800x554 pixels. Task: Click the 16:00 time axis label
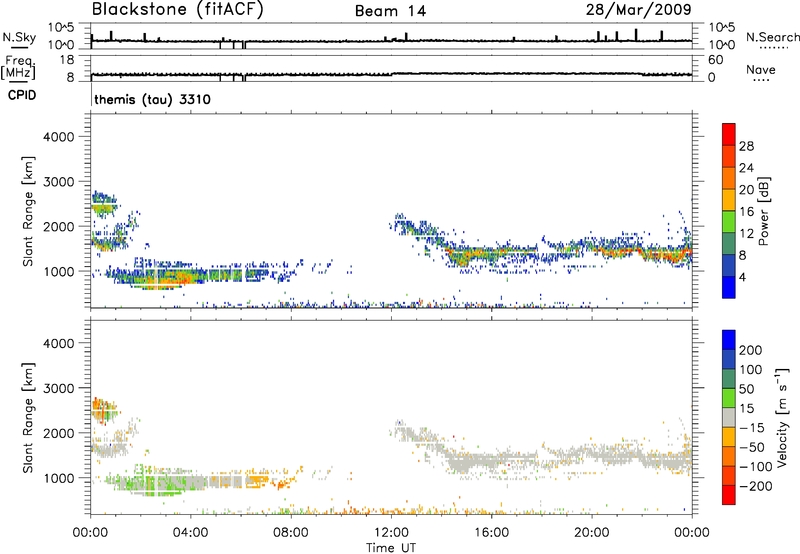(x=491, y=533)
